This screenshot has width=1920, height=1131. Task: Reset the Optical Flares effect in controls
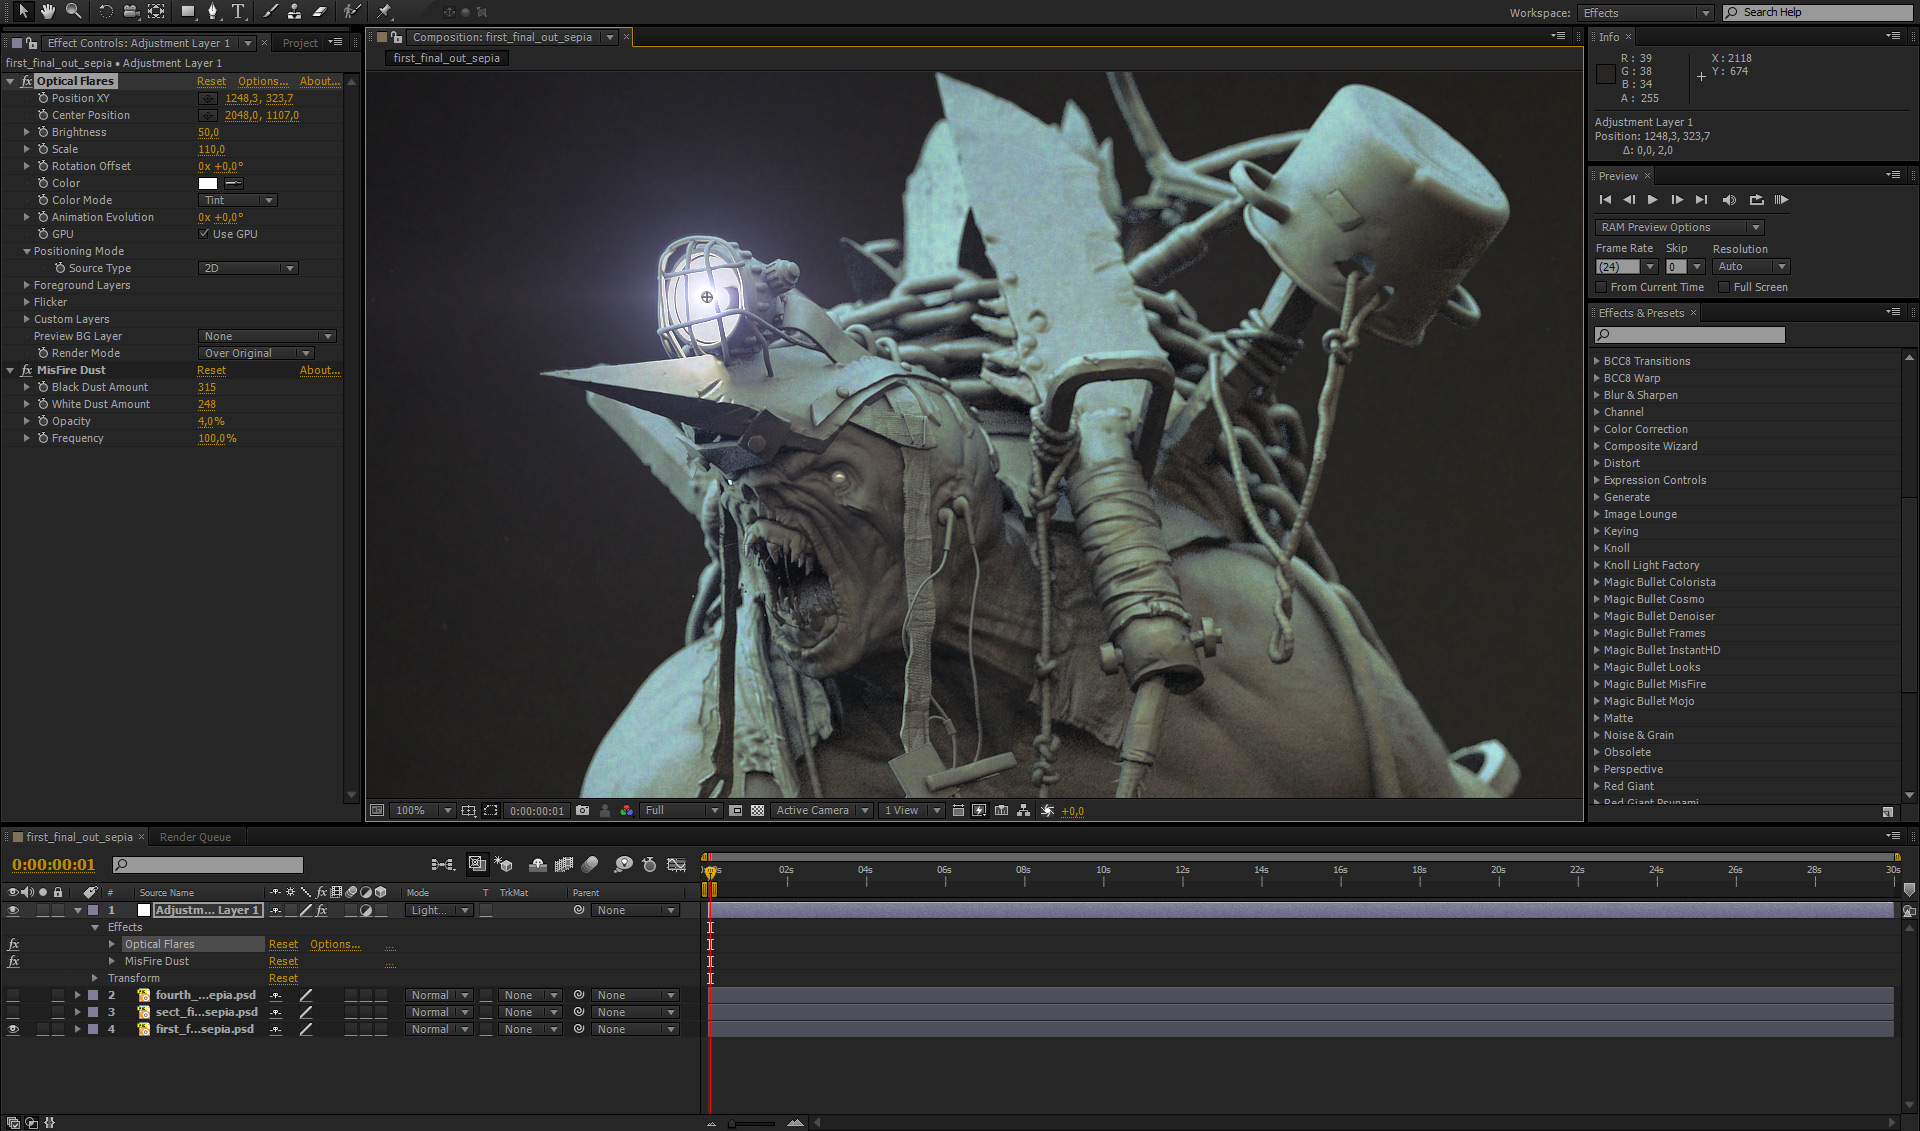[211, 81]
